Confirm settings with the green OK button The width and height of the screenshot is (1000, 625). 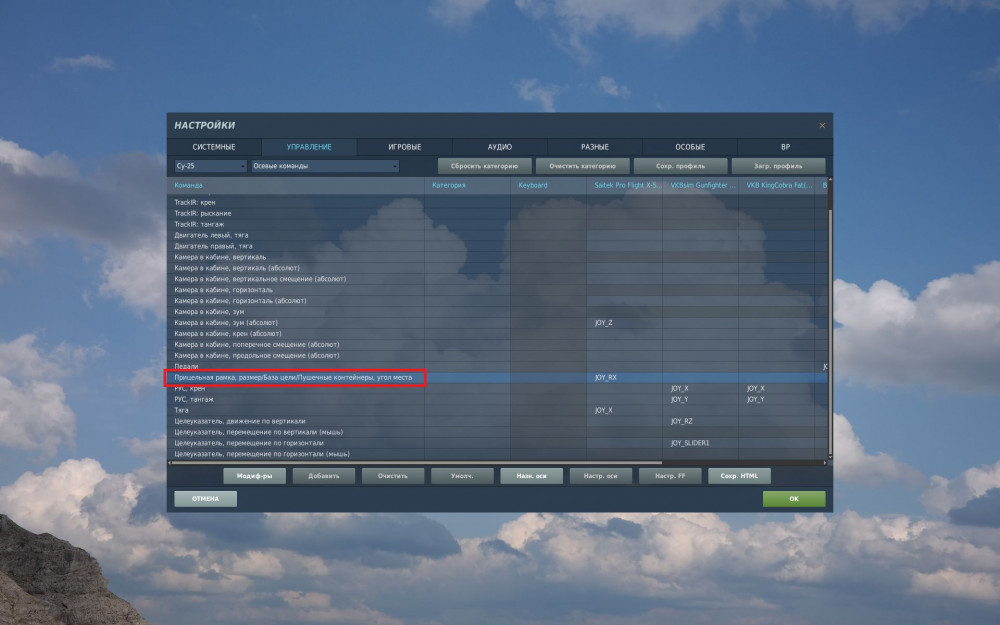(794, 499)
